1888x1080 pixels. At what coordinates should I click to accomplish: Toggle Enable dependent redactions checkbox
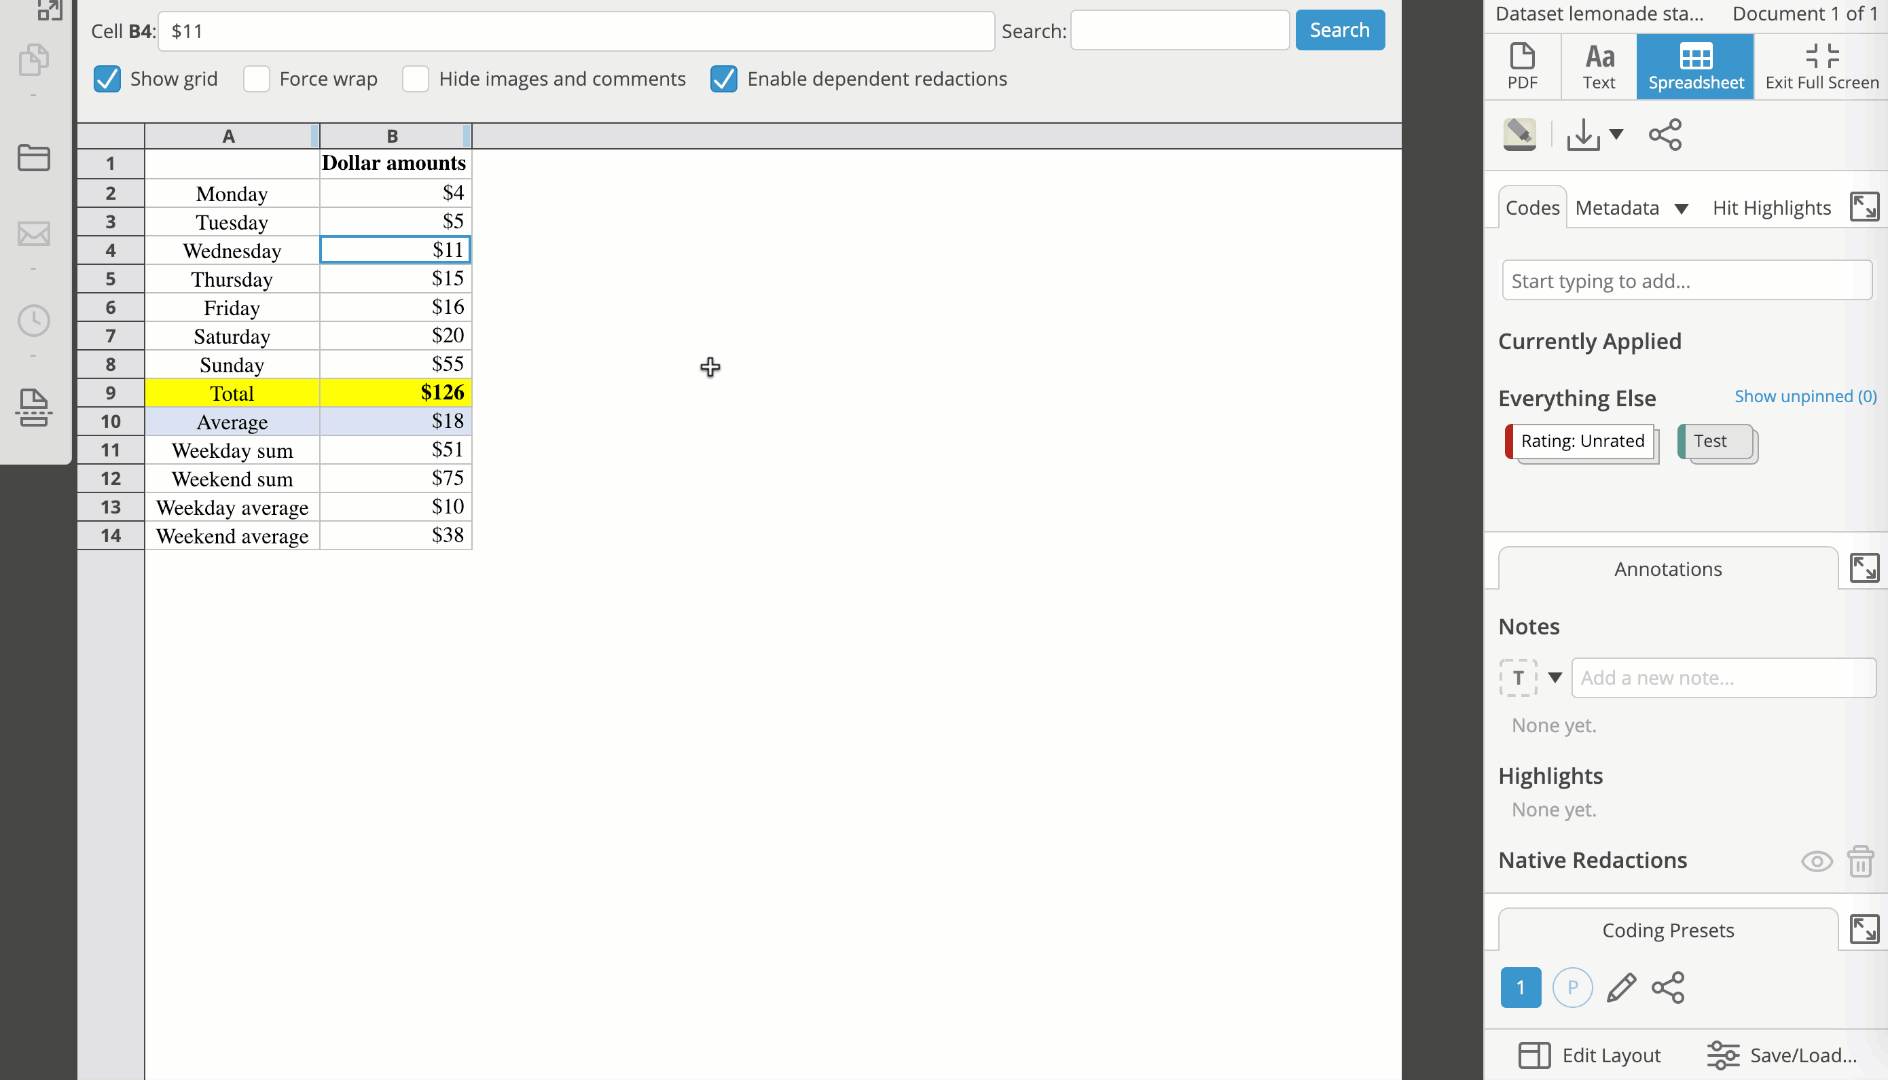point(724,79)
